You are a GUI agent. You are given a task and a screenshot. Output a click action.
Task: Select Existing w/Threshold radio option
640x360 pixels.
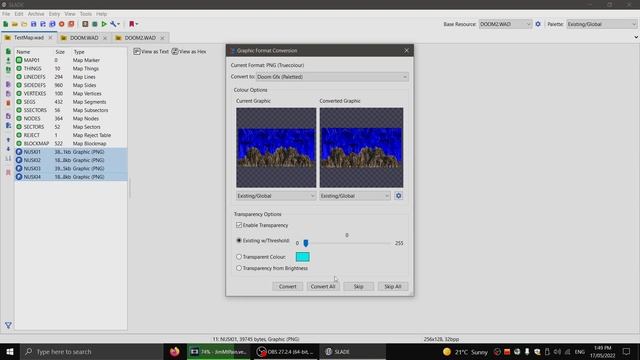click(239, 240)
